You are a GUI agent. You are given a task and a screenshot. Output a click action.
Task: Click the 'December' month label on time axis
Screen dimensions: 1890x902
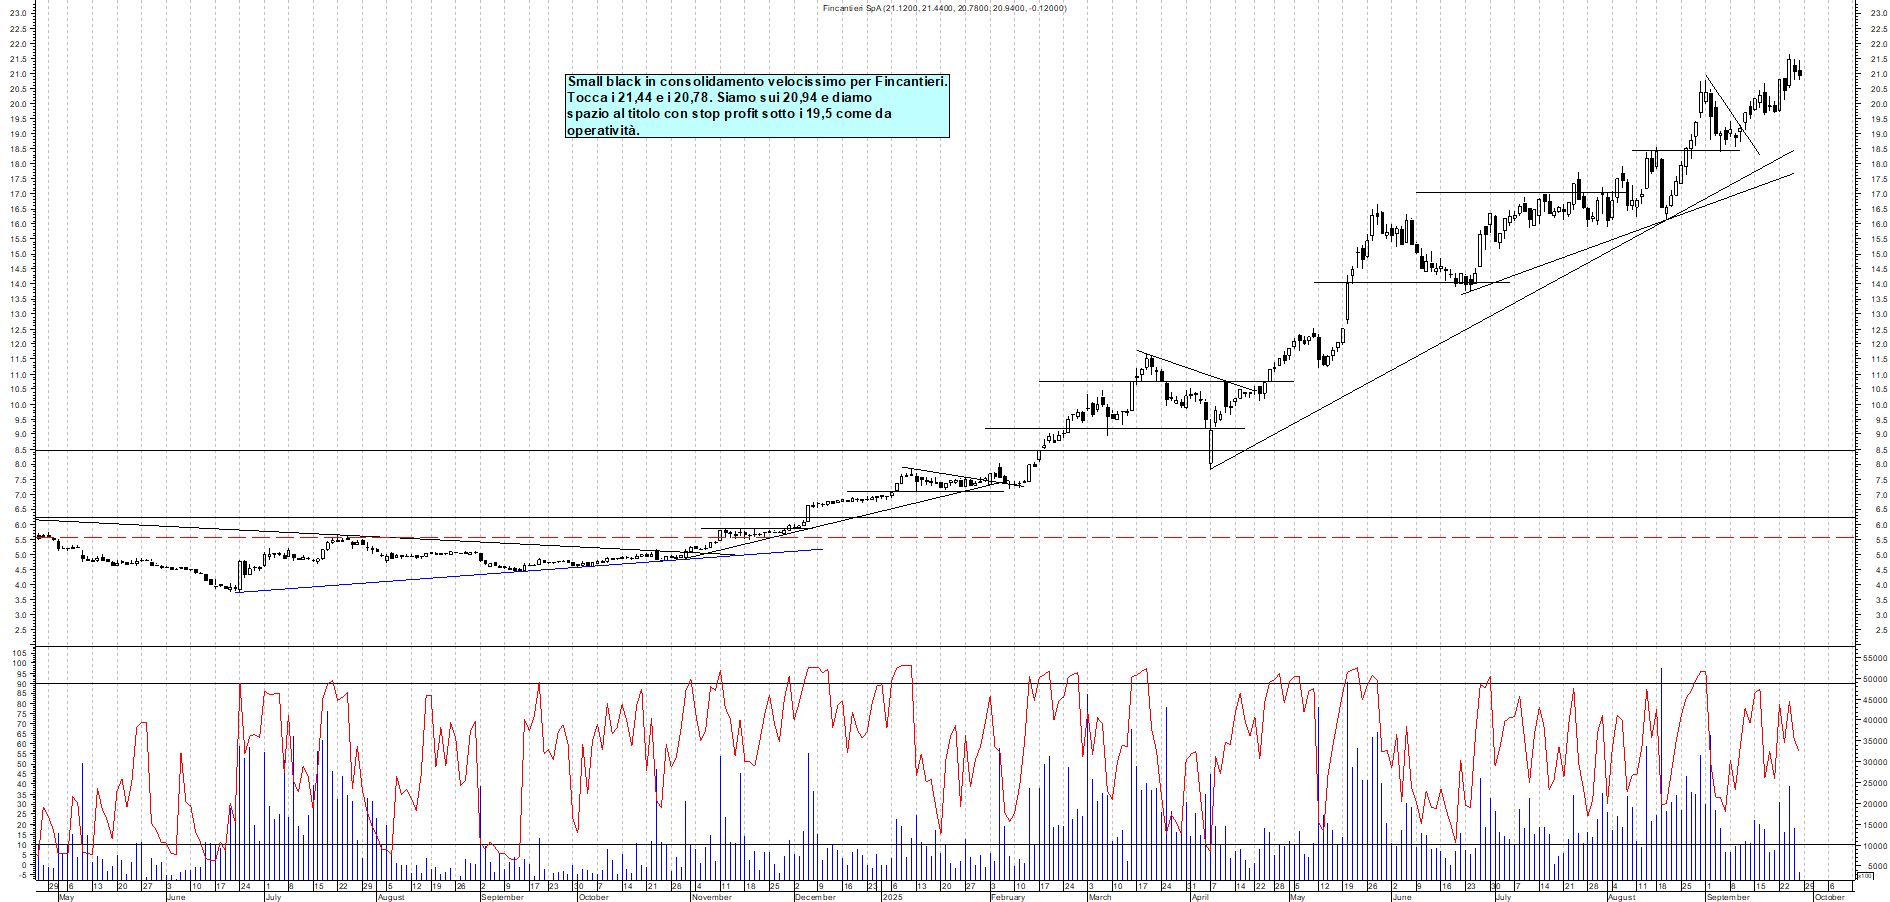(815, 897)
